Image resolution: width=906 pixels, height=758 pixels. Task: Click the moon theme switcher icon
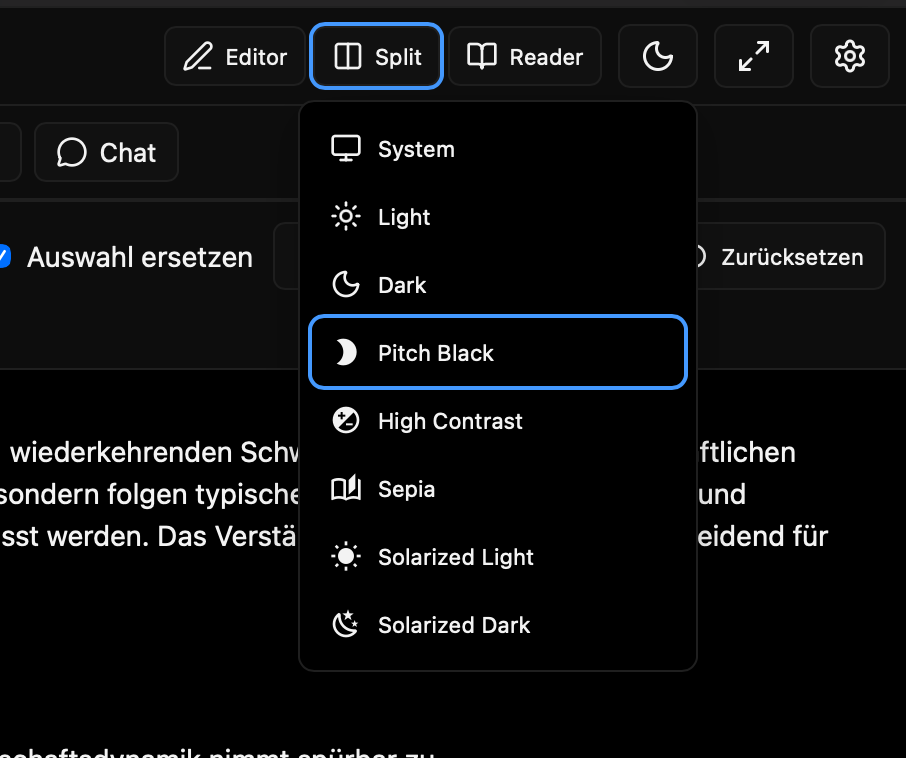(657, 57)
